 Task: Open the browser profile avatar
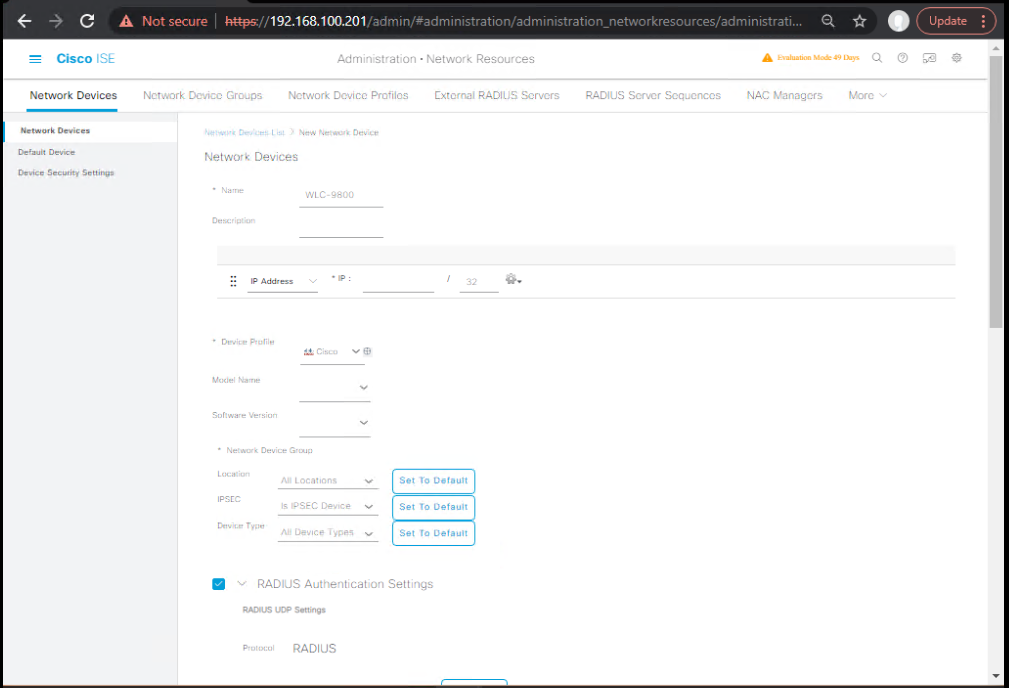click(x=898, y=21)
